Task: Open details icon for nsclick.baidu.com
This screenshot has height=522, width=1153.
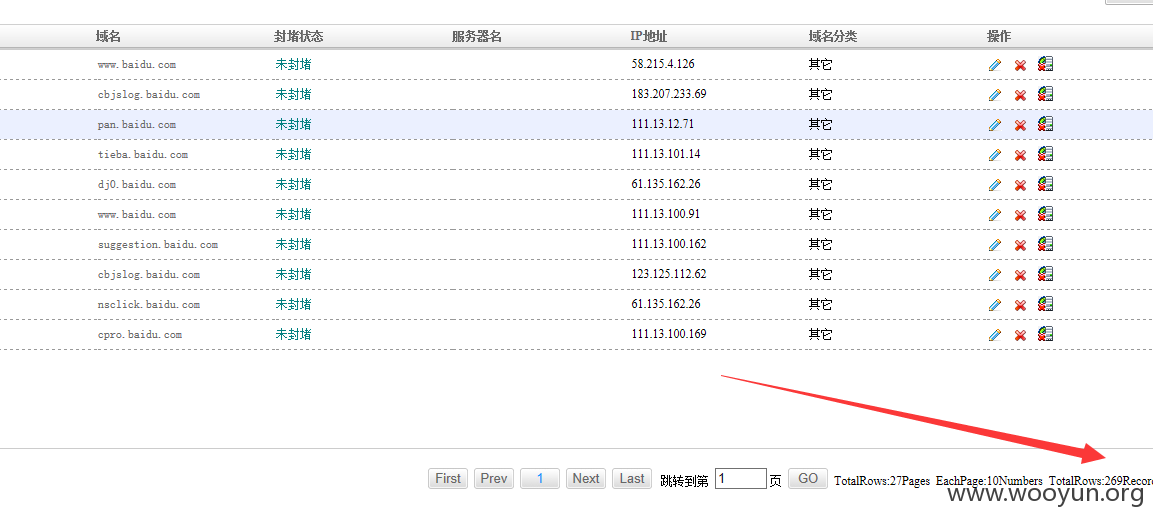Action: [1046, 304]
